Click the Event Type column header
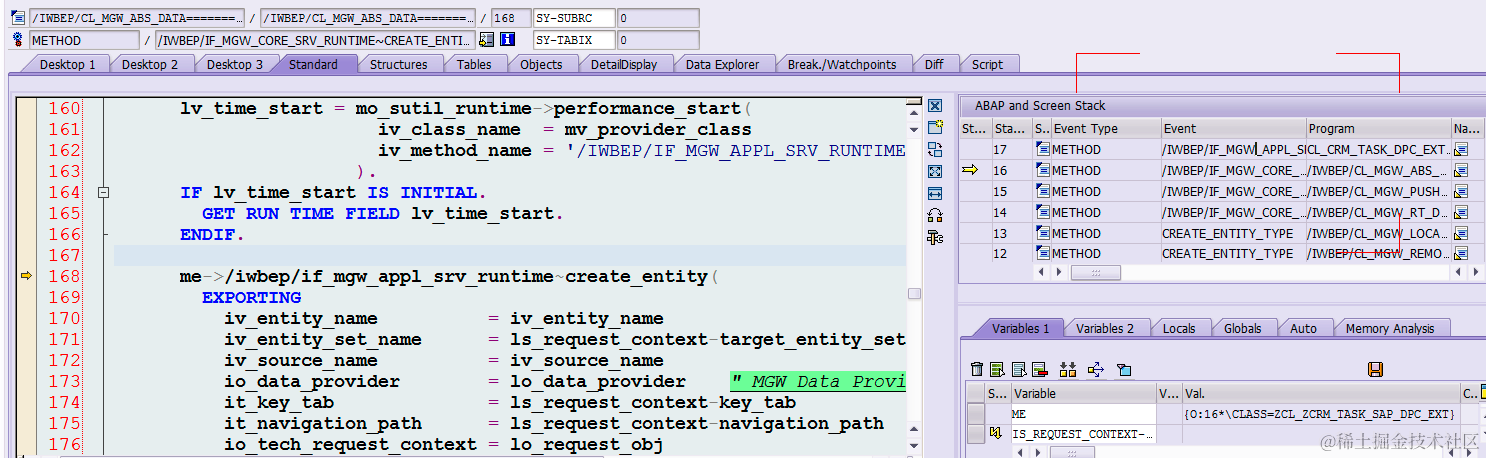 pos(1106,128)
